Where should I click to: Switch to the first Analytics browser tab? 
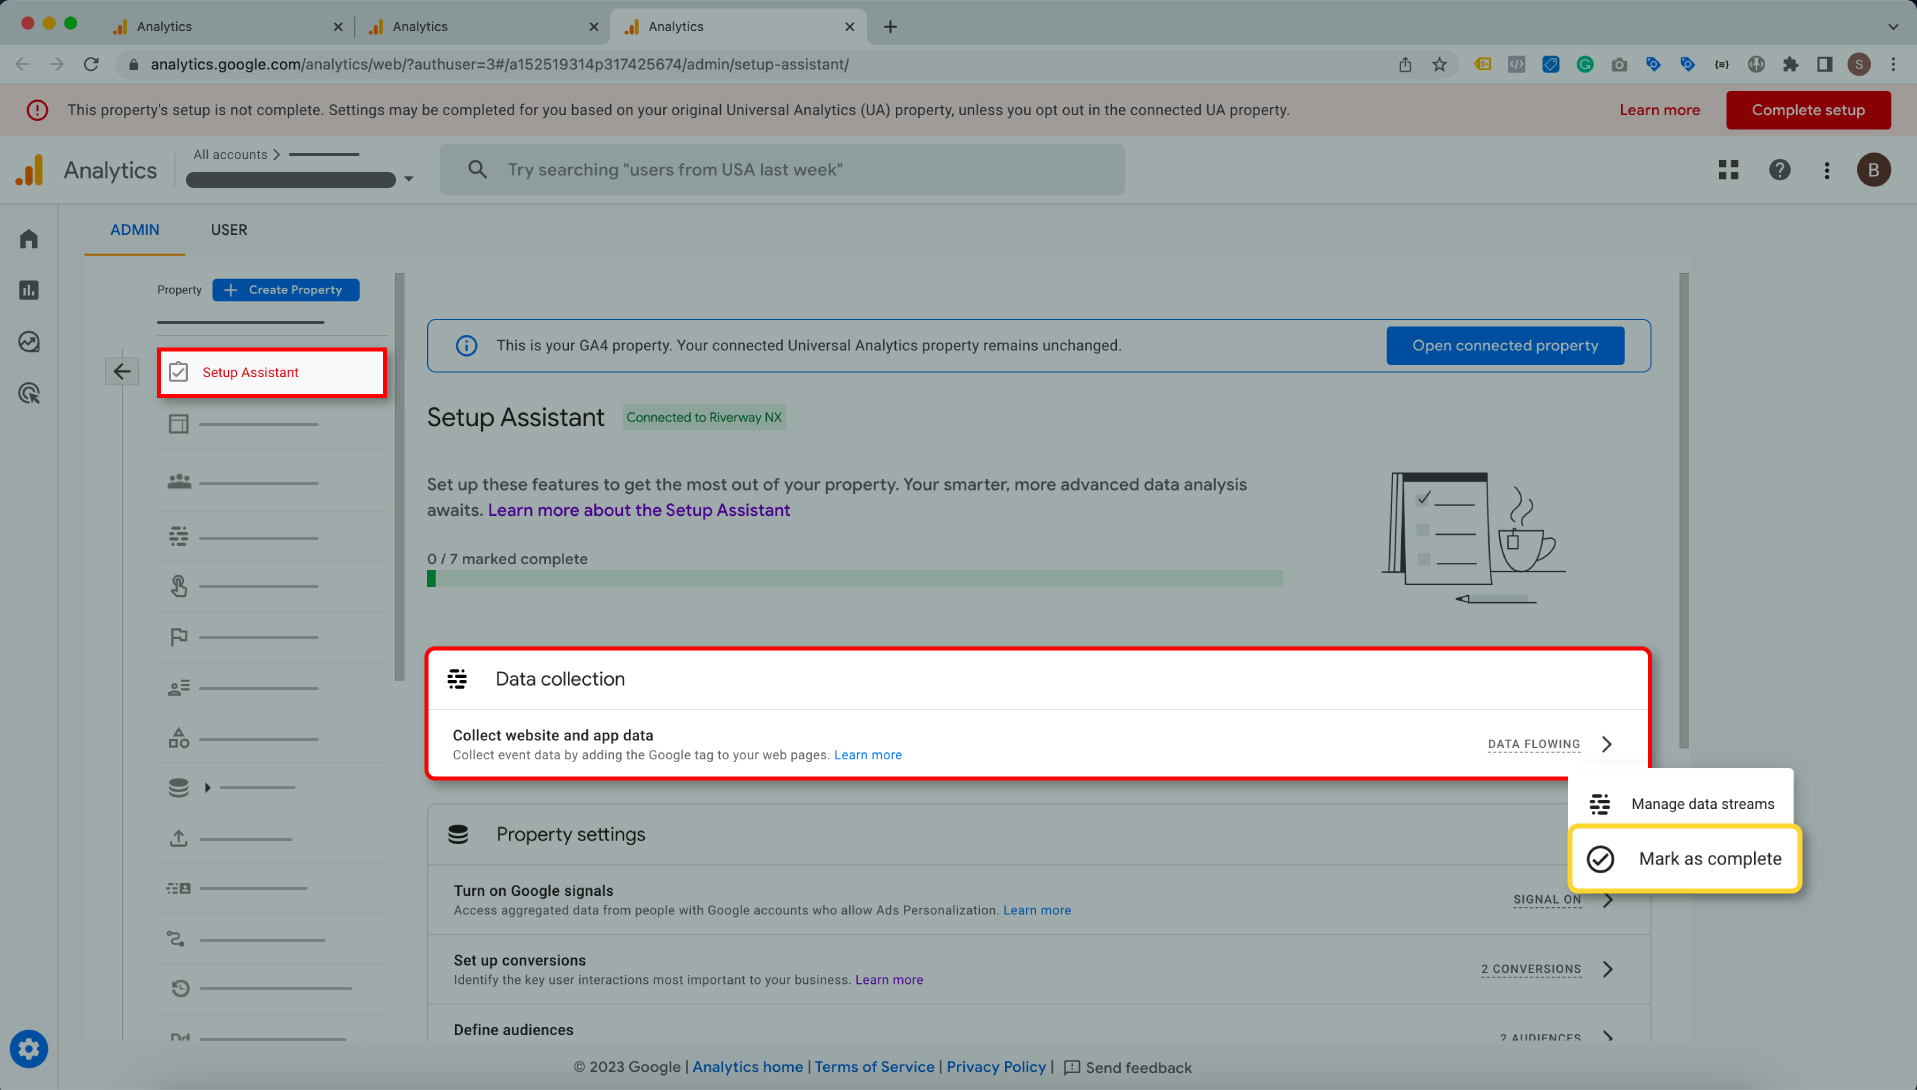226,27
